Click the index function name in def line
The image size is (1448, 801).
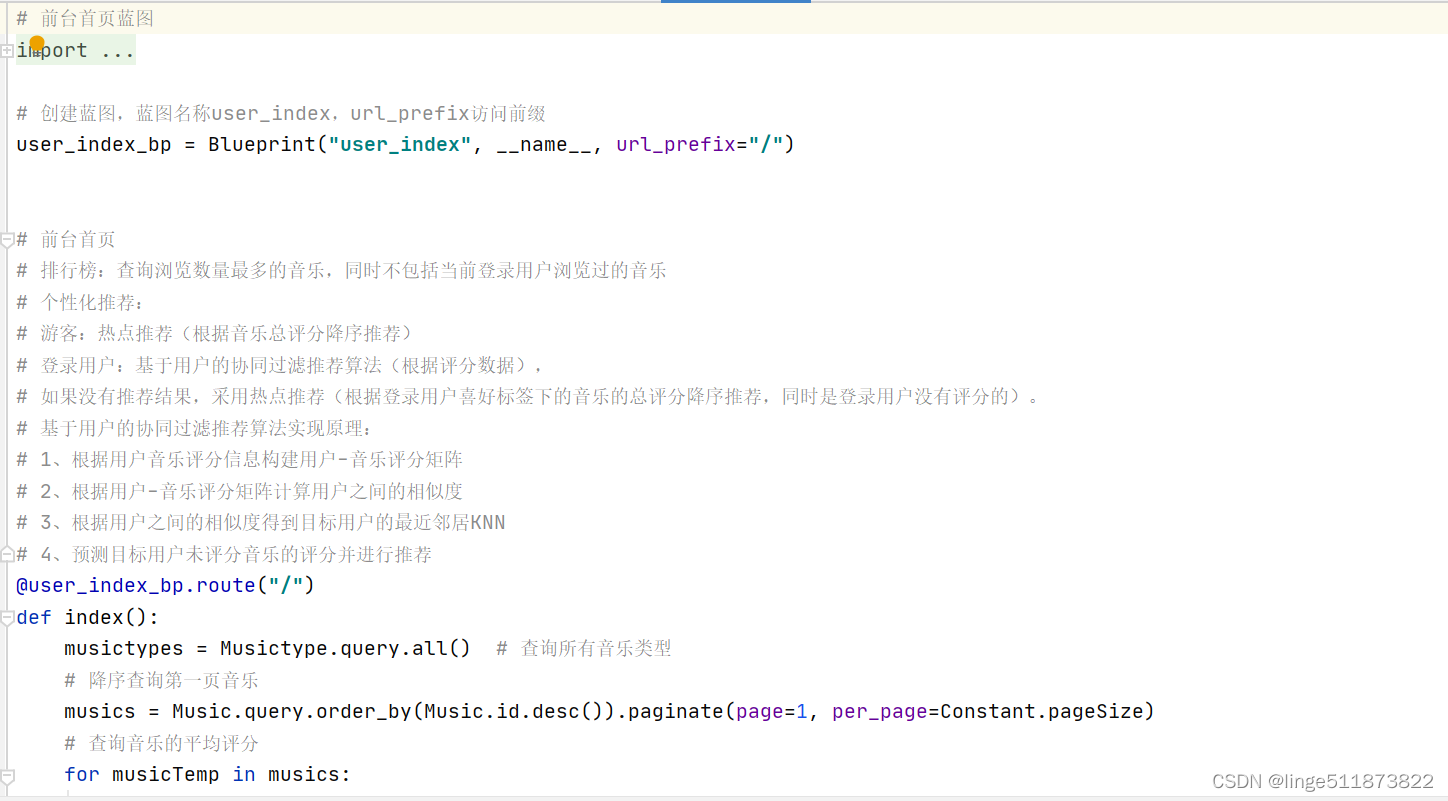point(94,617)
